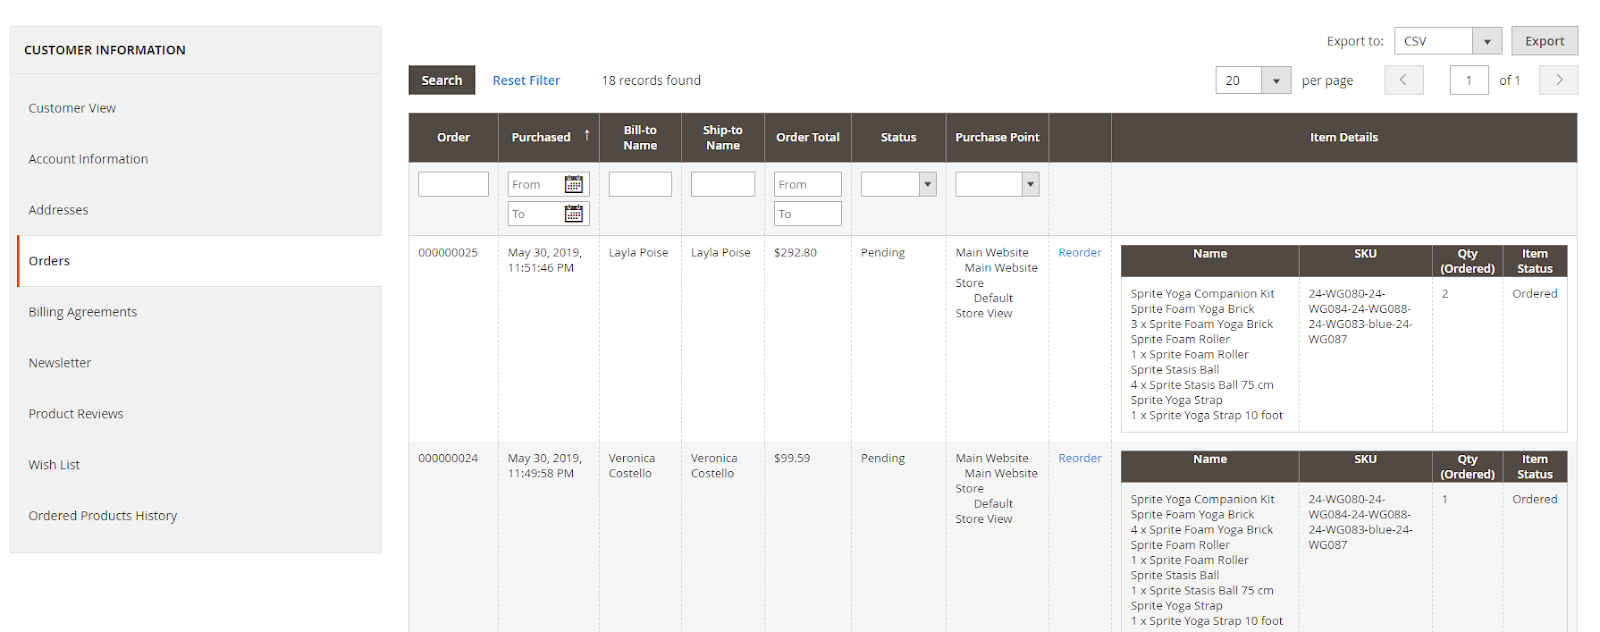The height and width of the screenshot is (632, 1600).
Task: Open the Export format CSV dropdown
Action: (1448, 41)
